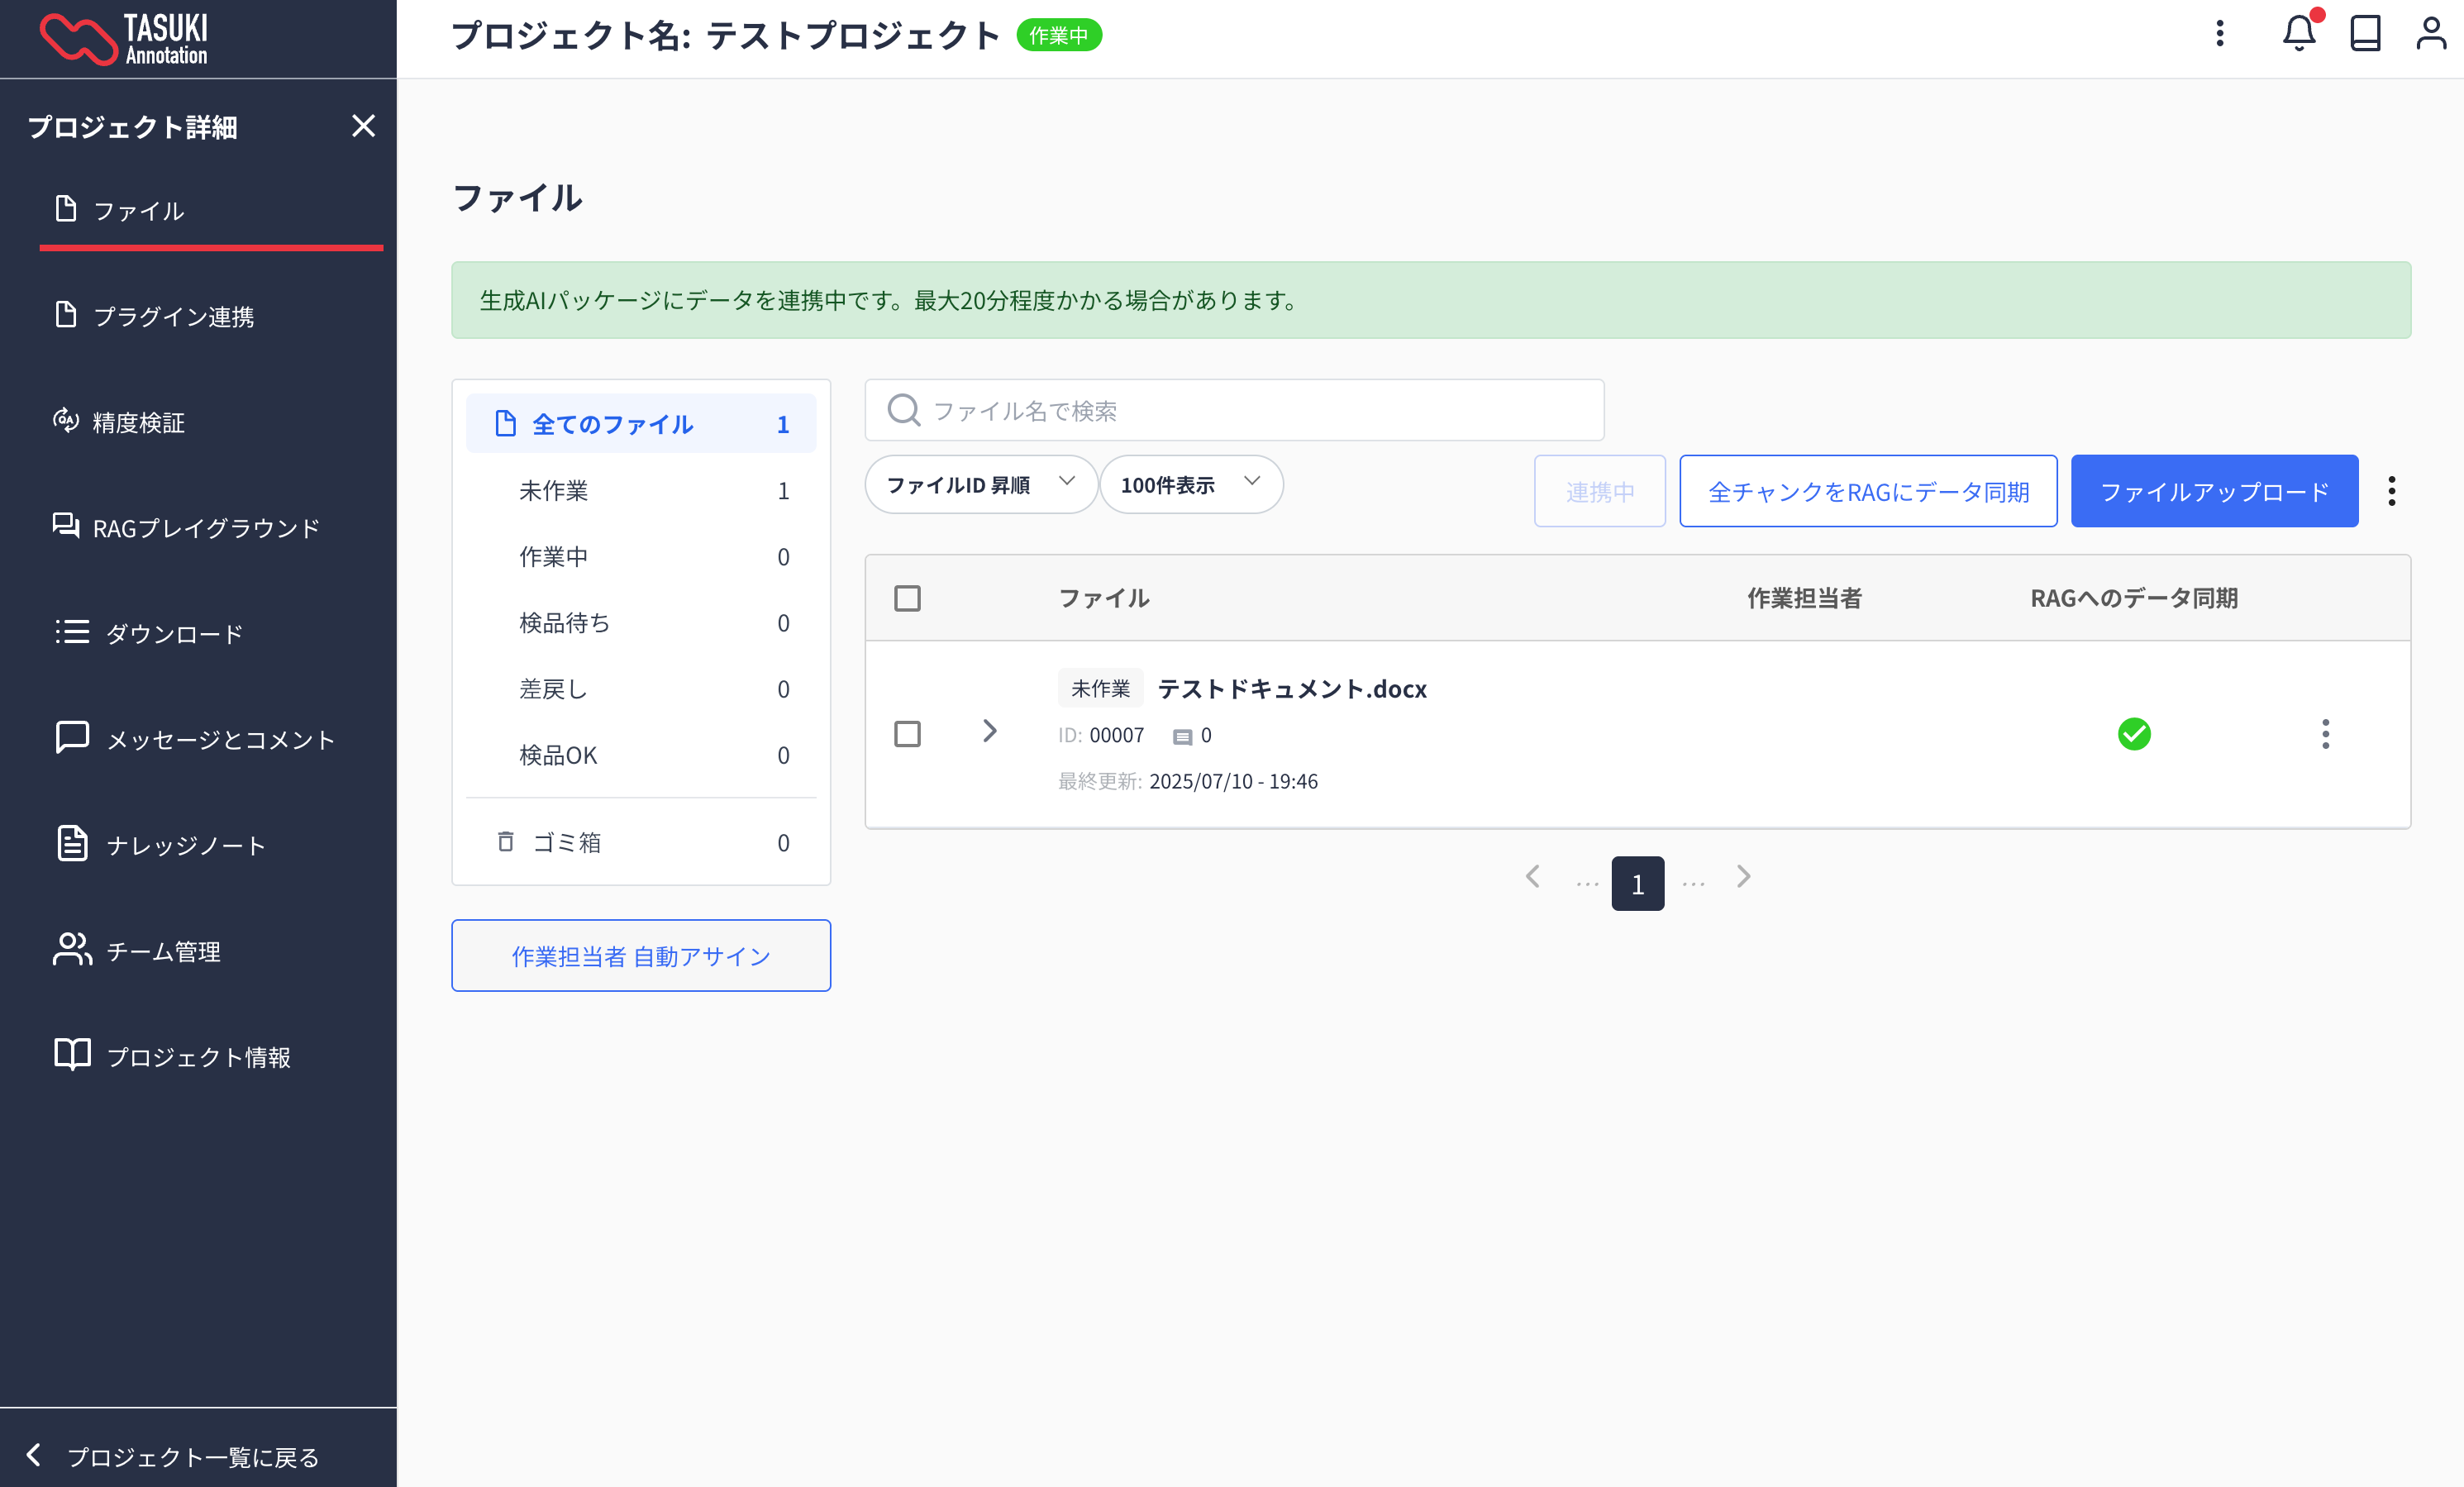Click the ファイルアップロード button
Viewport: 2464px width, 1487px height.
(x=2213, y=491)
